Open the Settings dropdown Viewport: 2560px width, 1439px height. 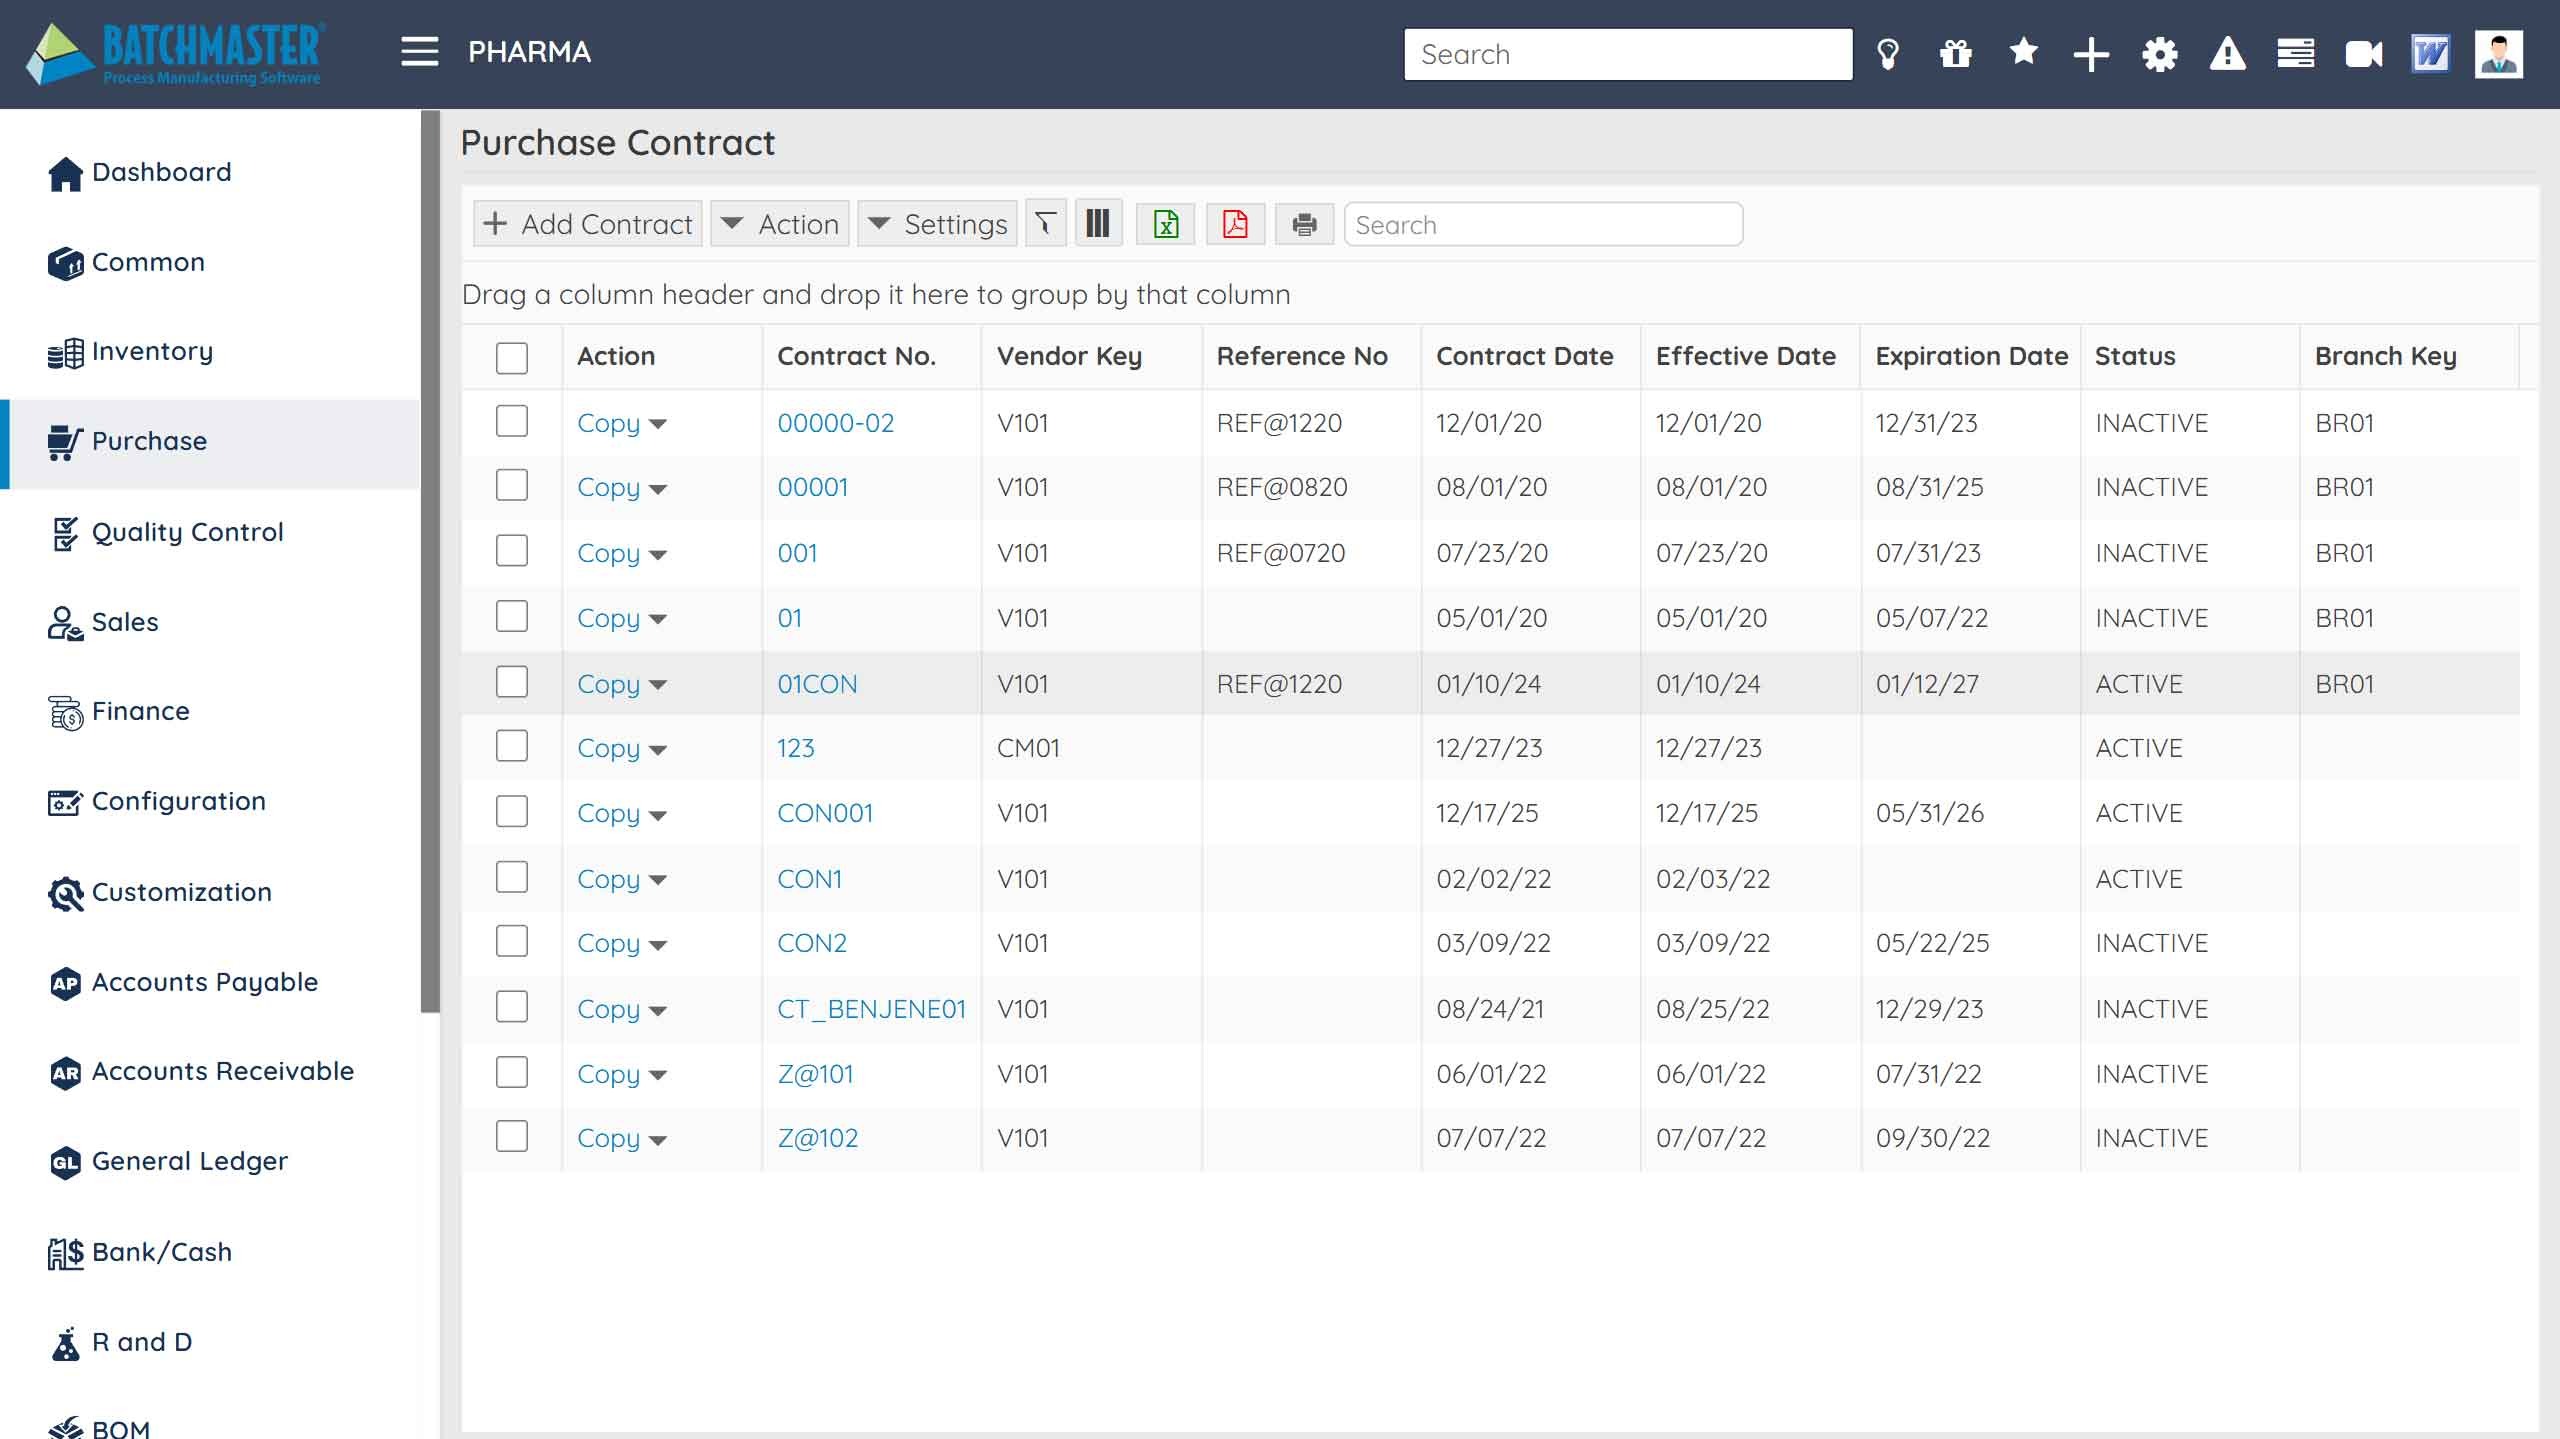937,224
